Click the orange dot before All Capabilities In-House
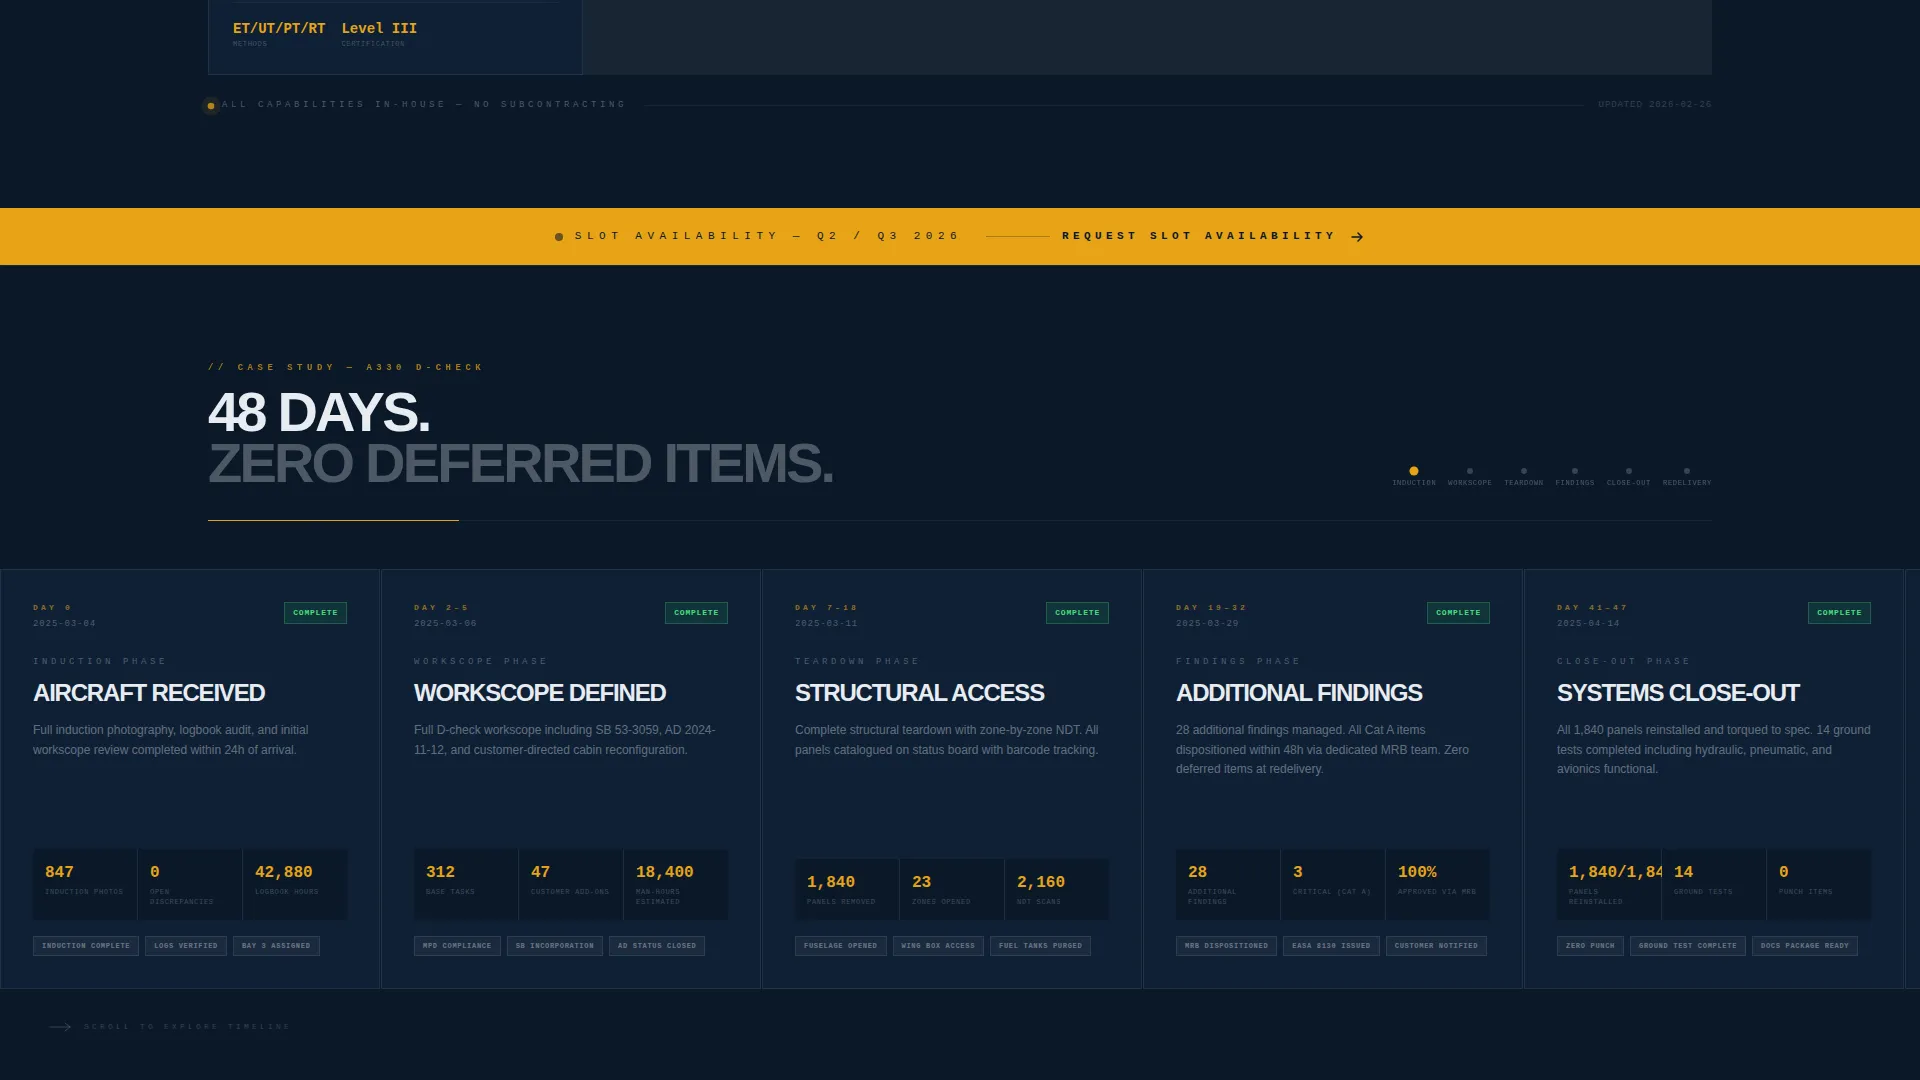Screen dimensions: 1920x1080 [x=211, y=106]
